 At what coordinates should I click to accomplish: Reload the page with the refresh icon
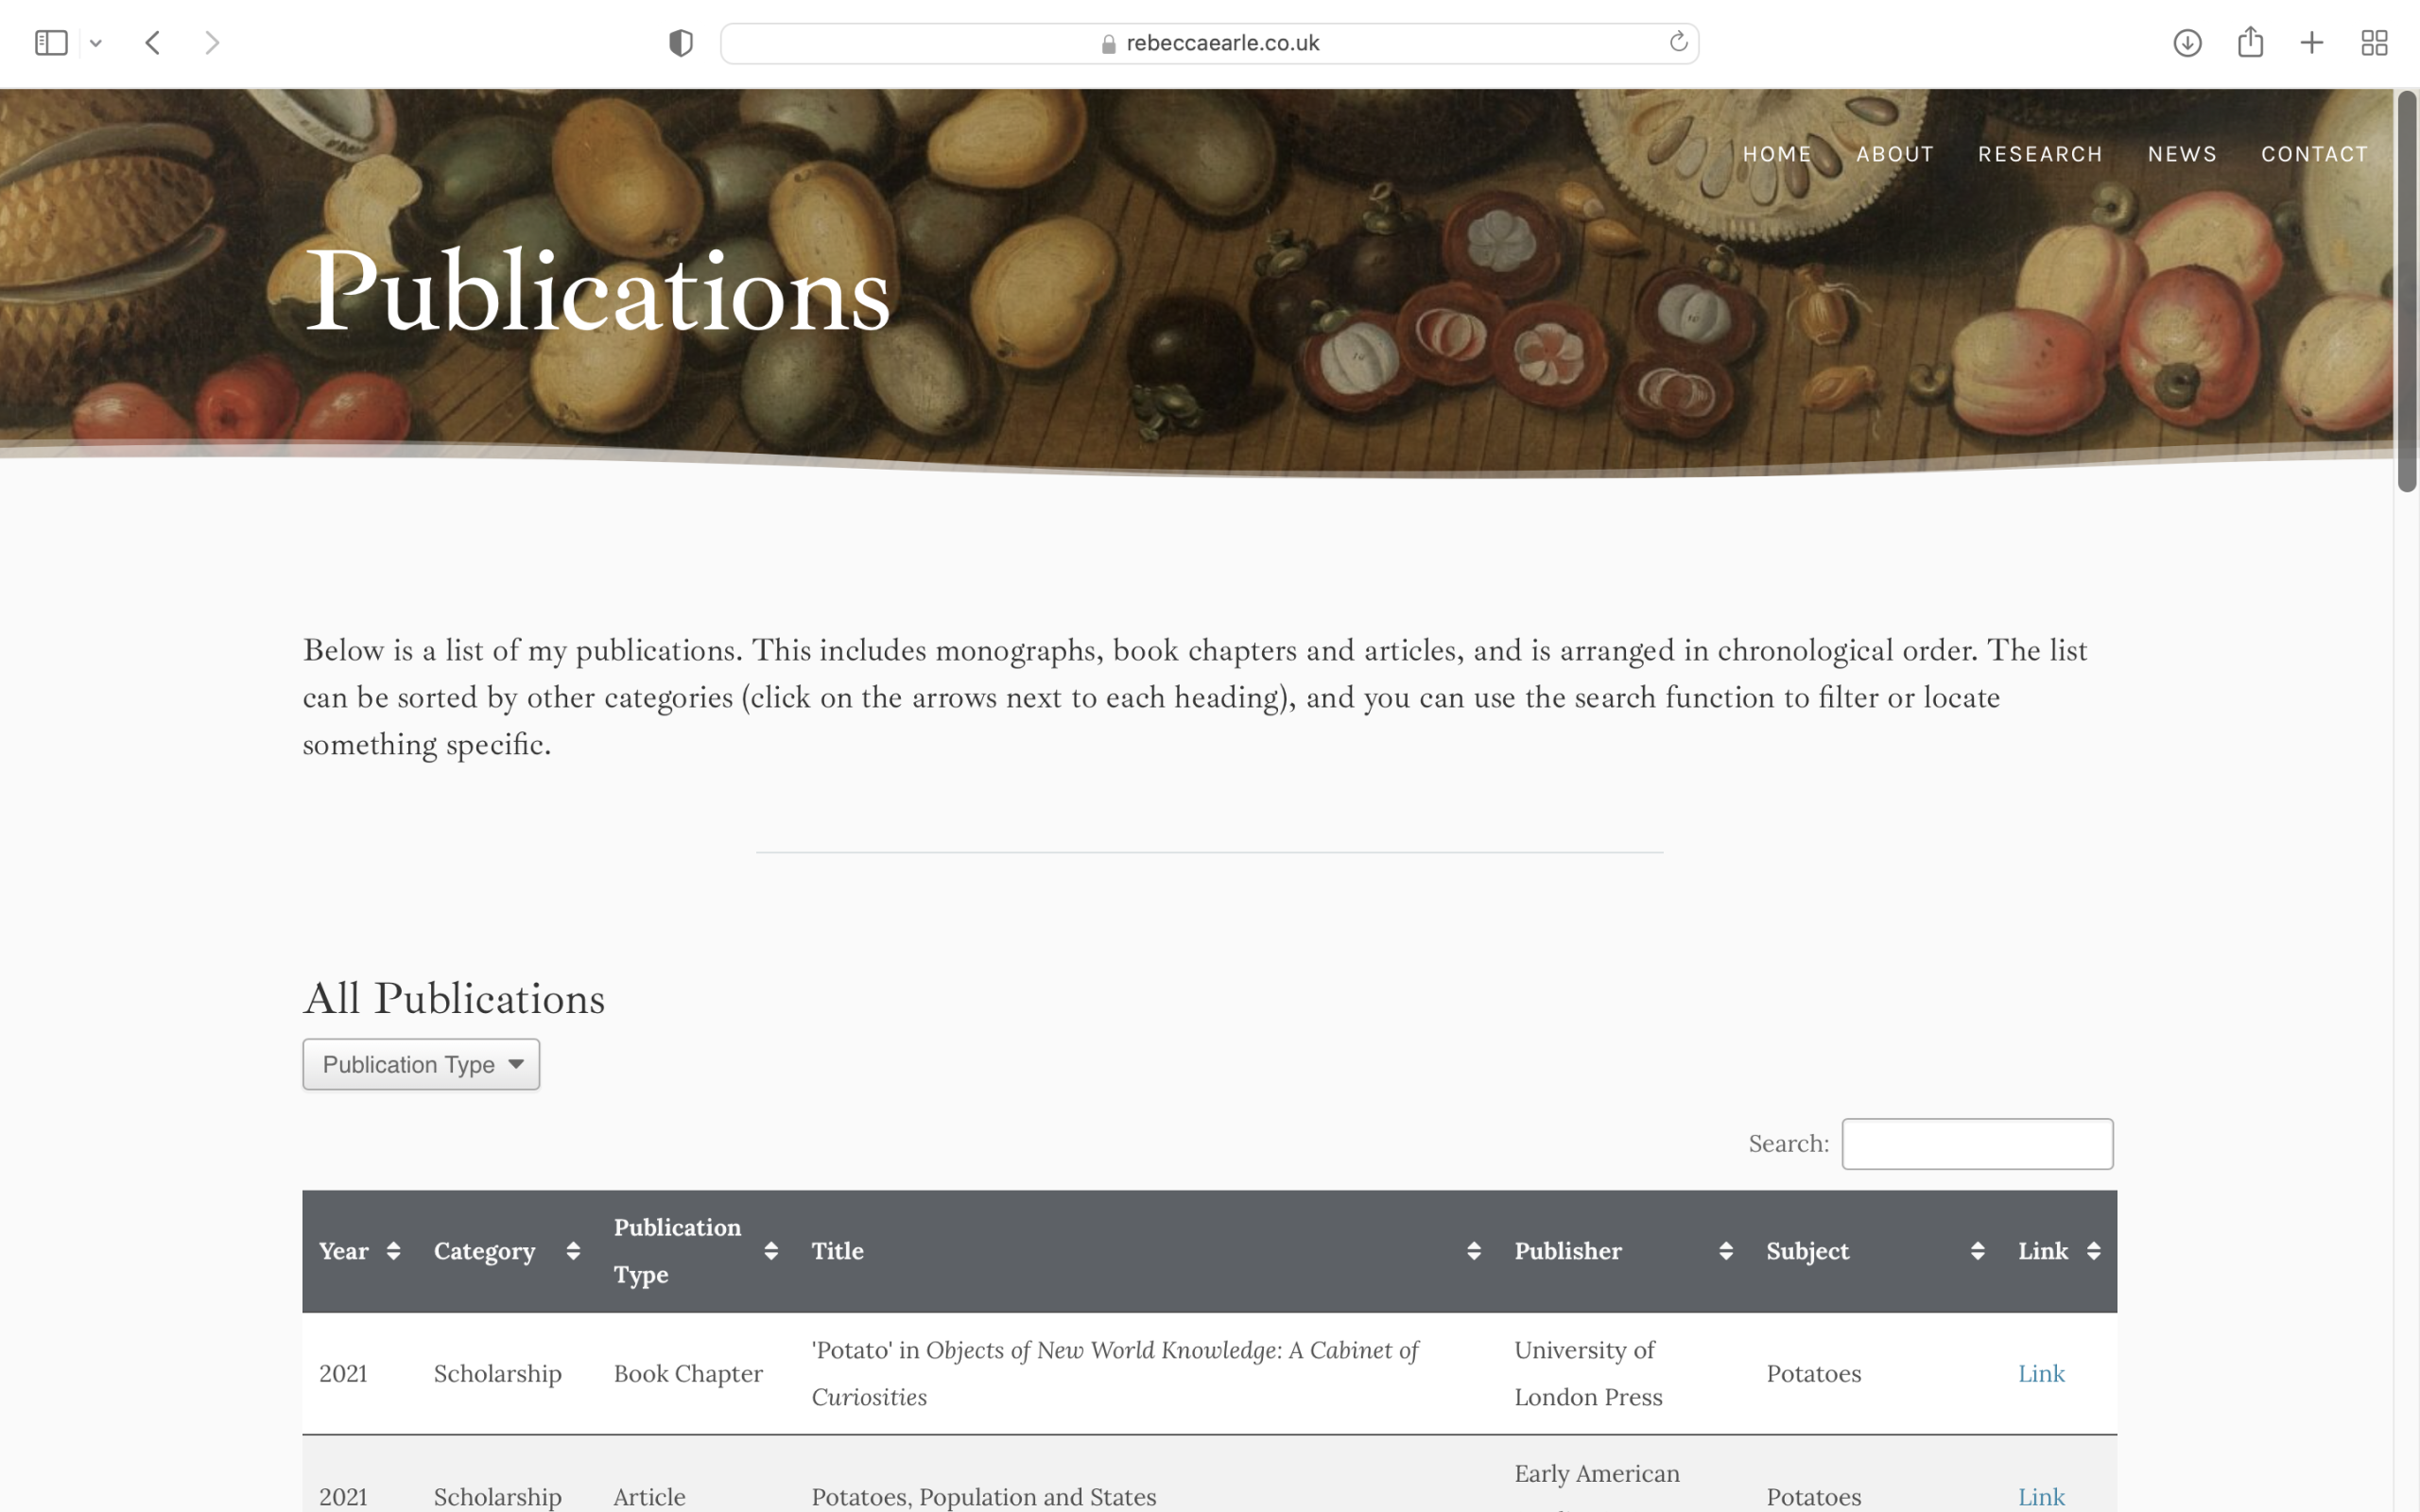tap(1678, 42)
